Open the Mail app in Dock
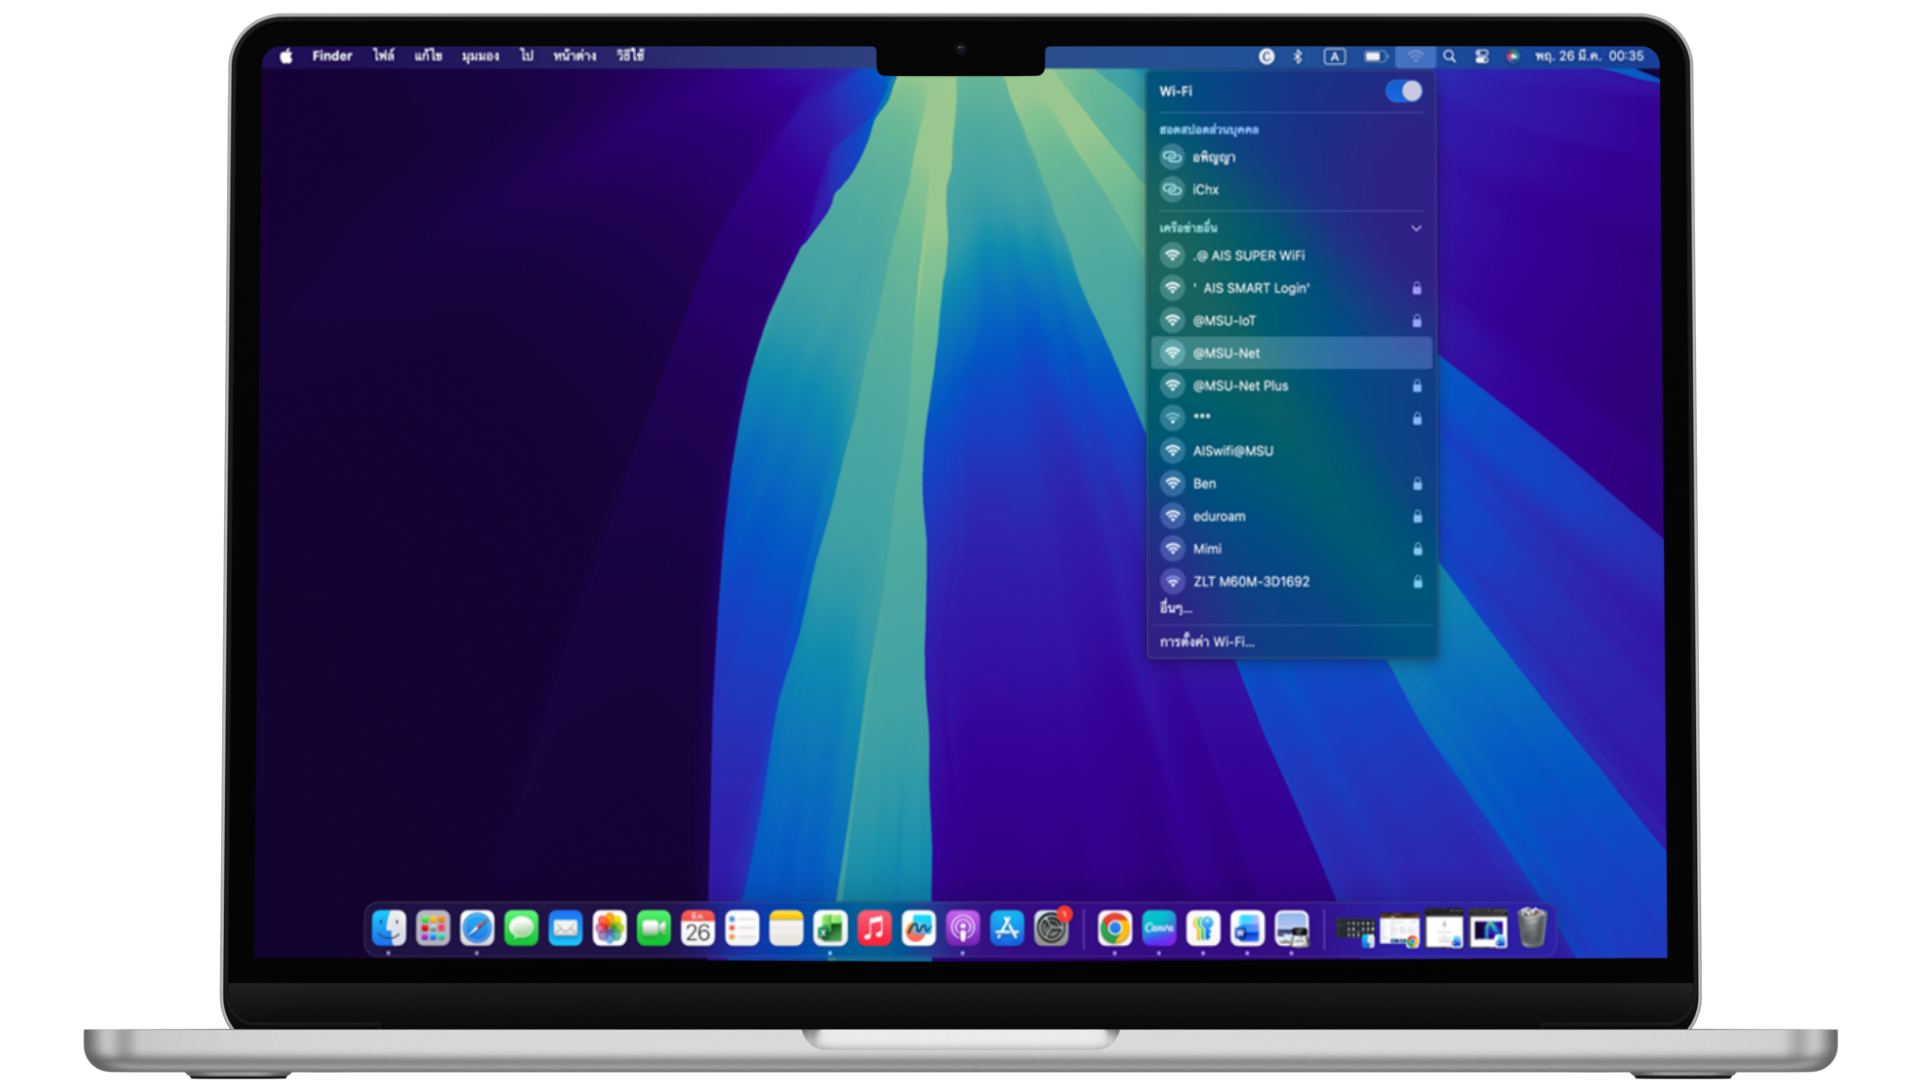The image size is (1920, 1080). tap(565, 929)
